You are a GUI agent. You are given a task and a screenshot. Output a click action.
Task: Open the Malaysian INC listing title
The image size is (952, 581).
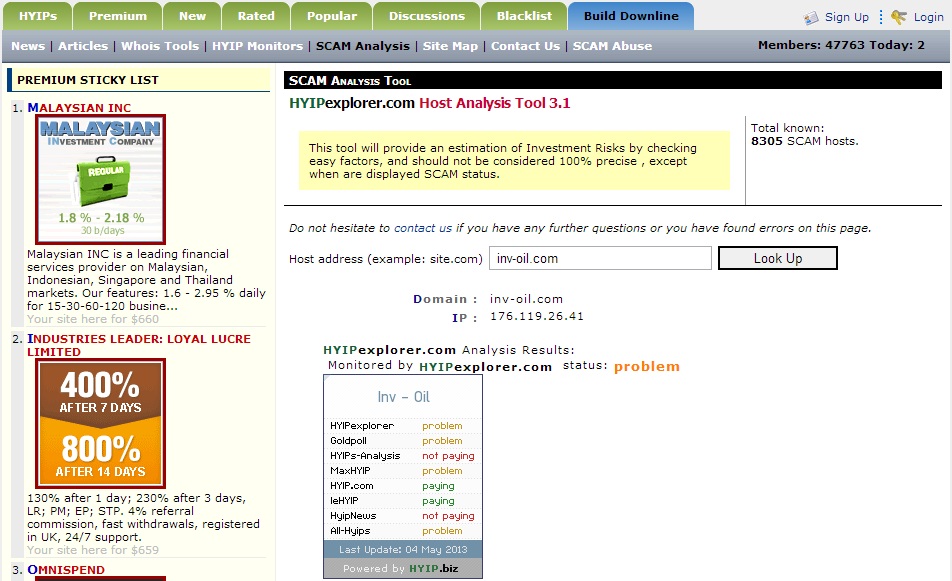coord(79,108)
